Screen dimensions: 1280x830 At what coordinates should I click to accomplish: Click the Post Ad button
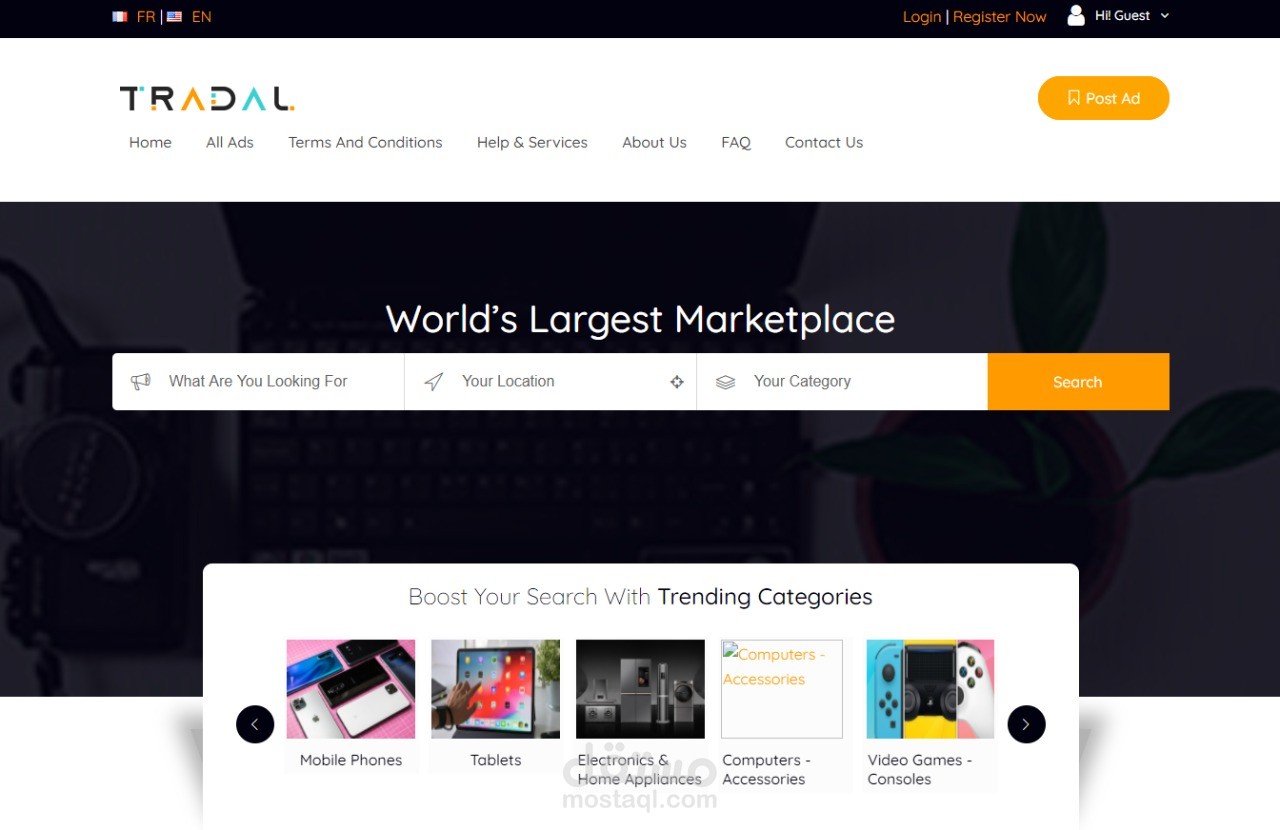pos(1103,98)
